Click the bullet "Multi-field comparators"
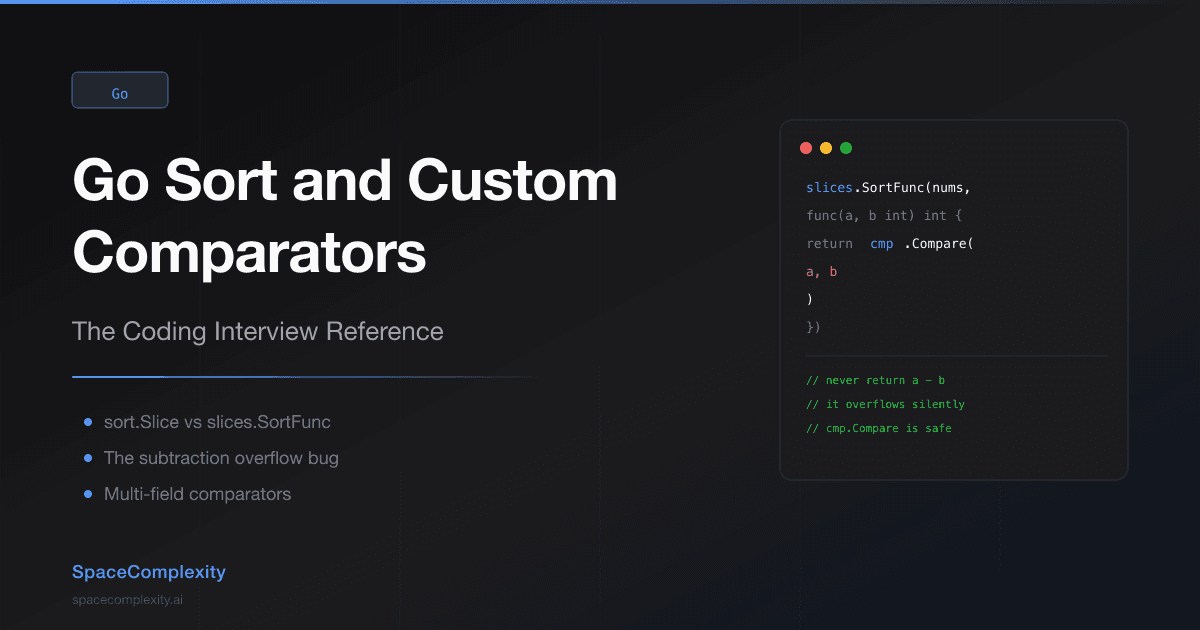Screen dimensions: 1200x630 click(x=197, y=494)
